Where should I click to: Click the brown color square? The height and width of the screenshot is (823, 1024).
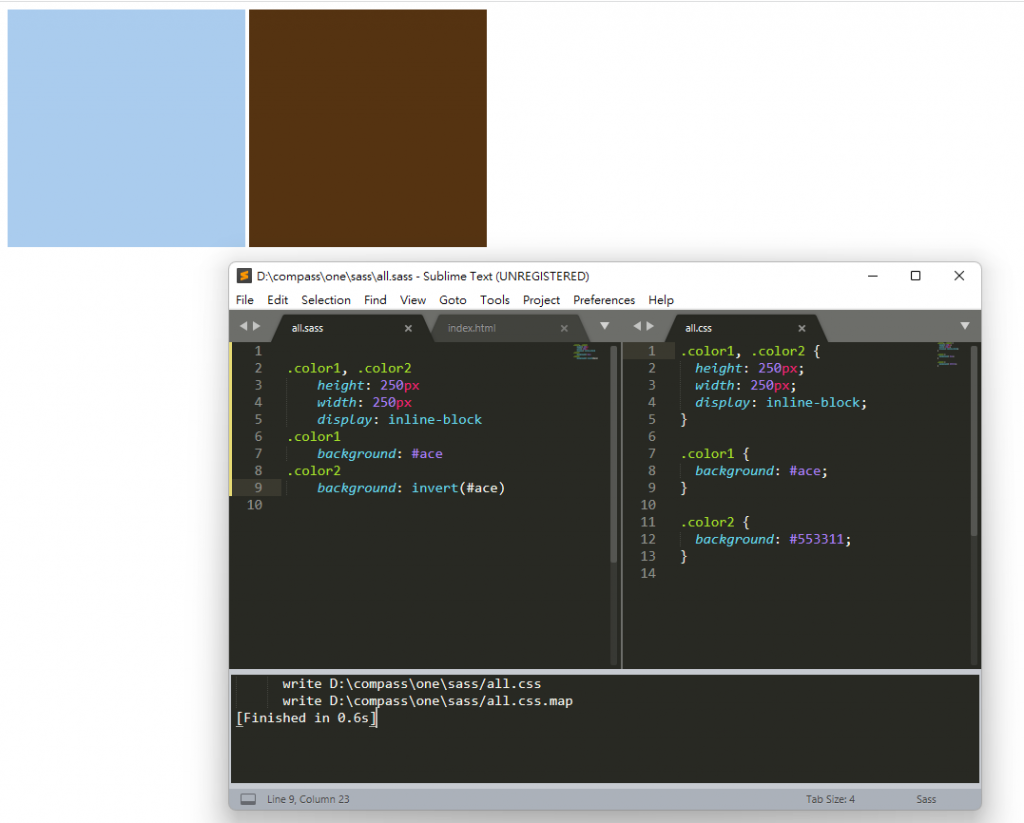click(368, 128)
